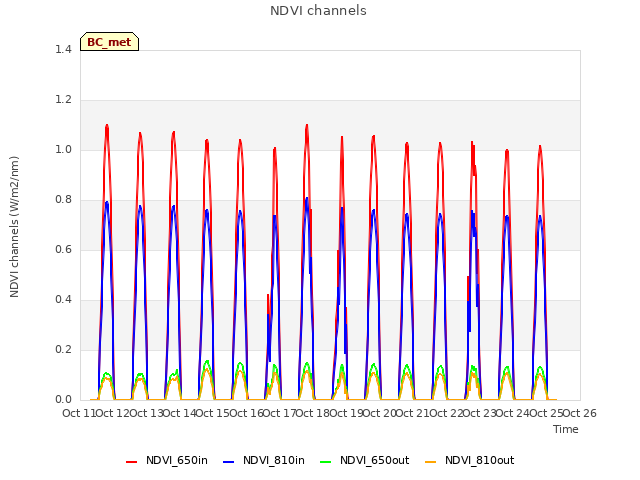Click the 'Oct 18' x-axis date label
The height and width of the screenshot is (480, 640).
click(x=313, y=413)
